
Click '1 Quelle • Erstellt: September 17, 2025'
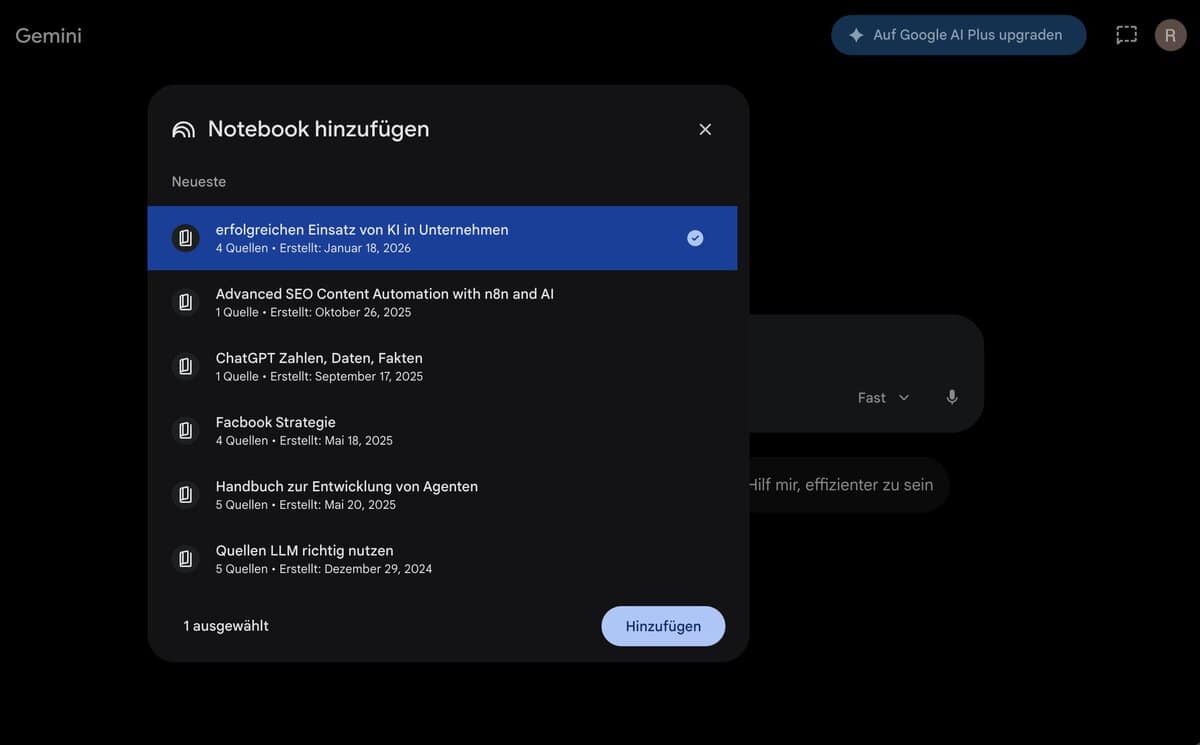click(319, 376)
